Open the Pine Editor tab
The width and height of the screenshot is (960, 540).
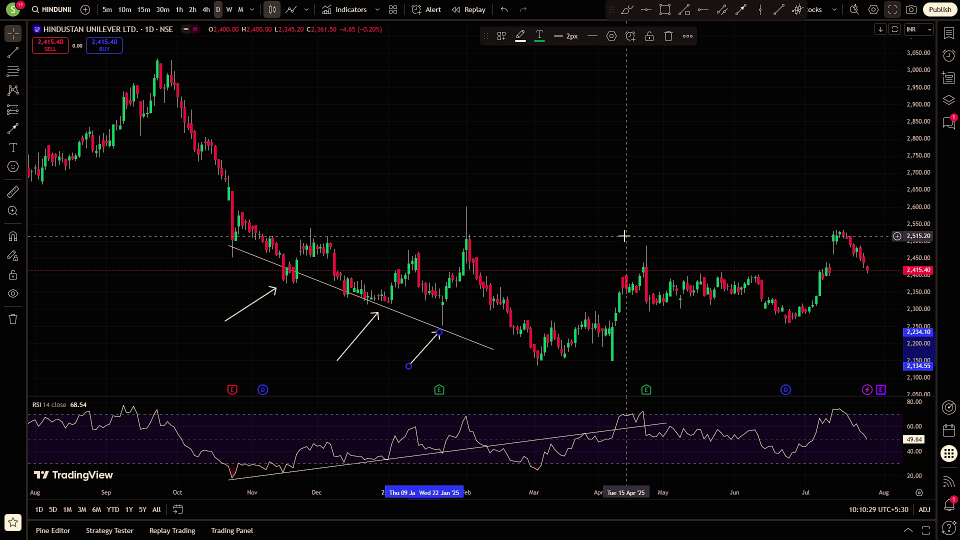53,531
